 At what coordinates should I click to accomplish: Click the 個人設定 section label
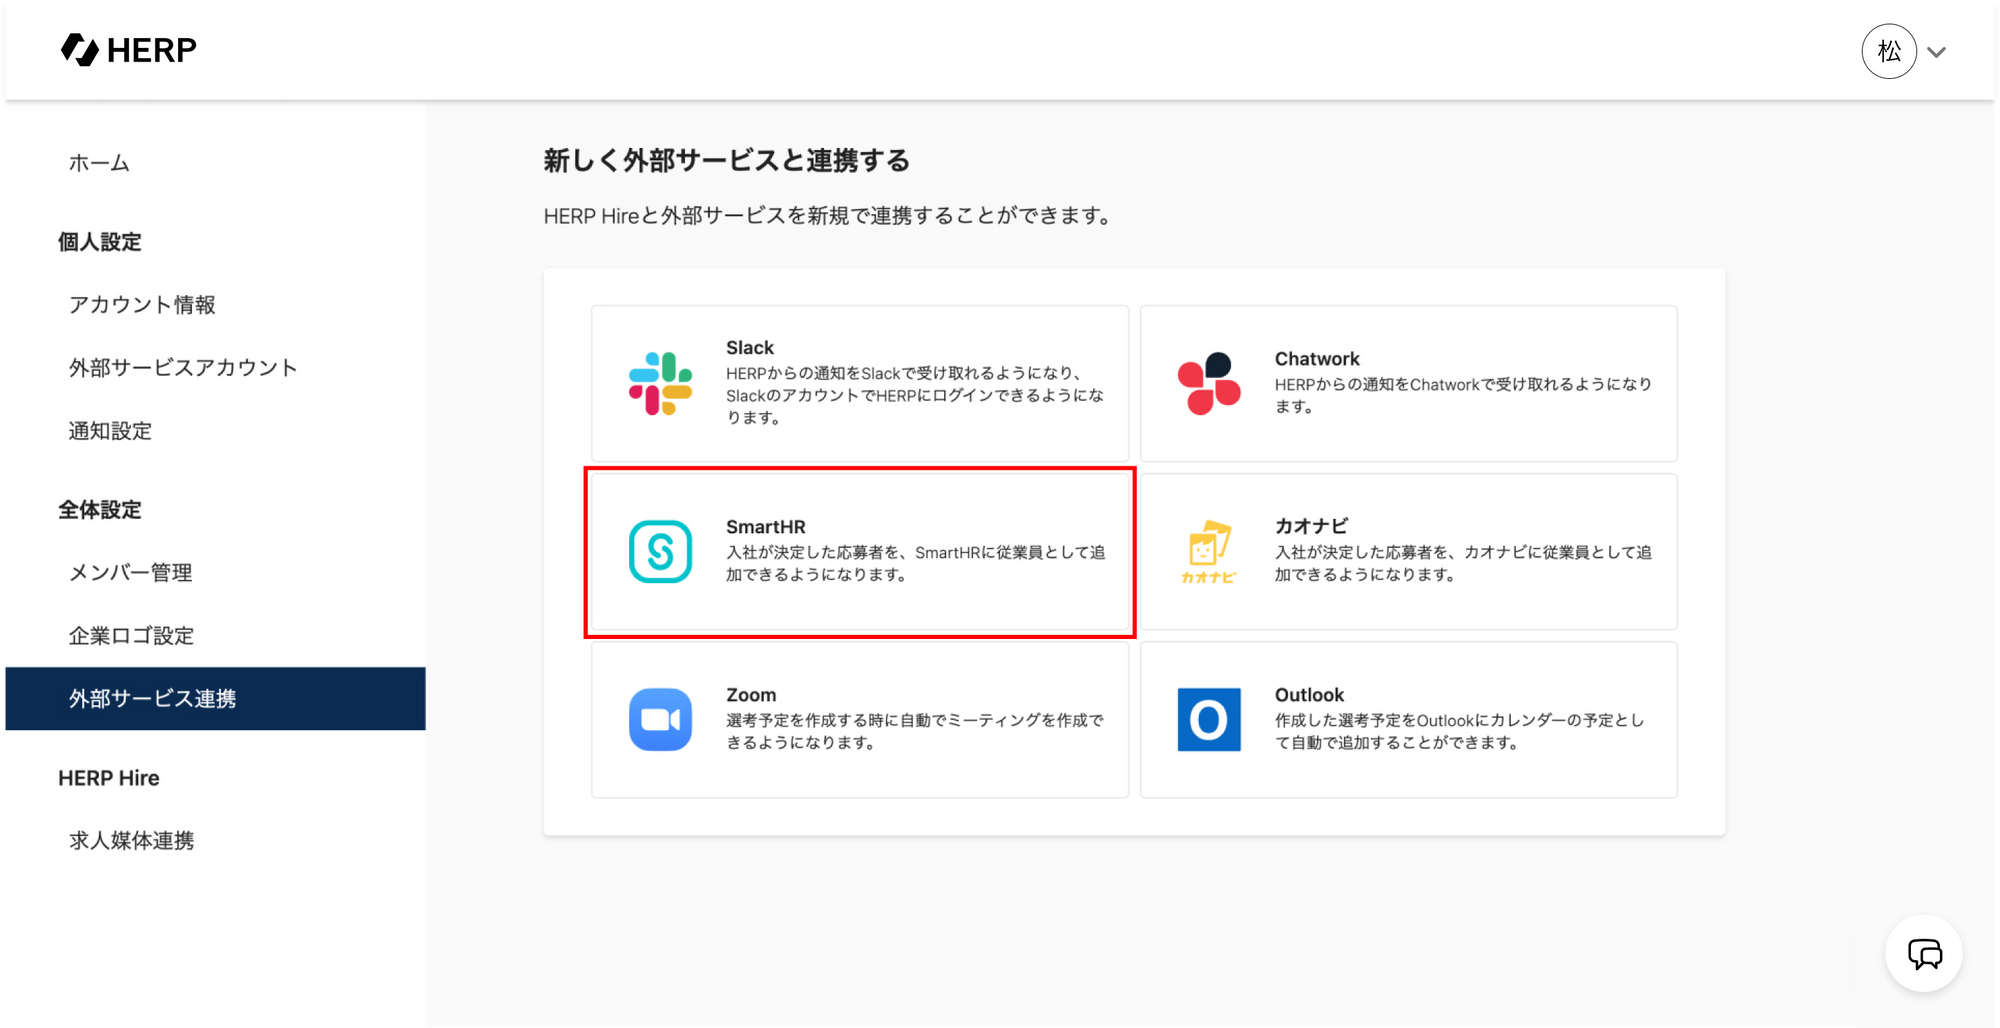[x=100, y=242]
